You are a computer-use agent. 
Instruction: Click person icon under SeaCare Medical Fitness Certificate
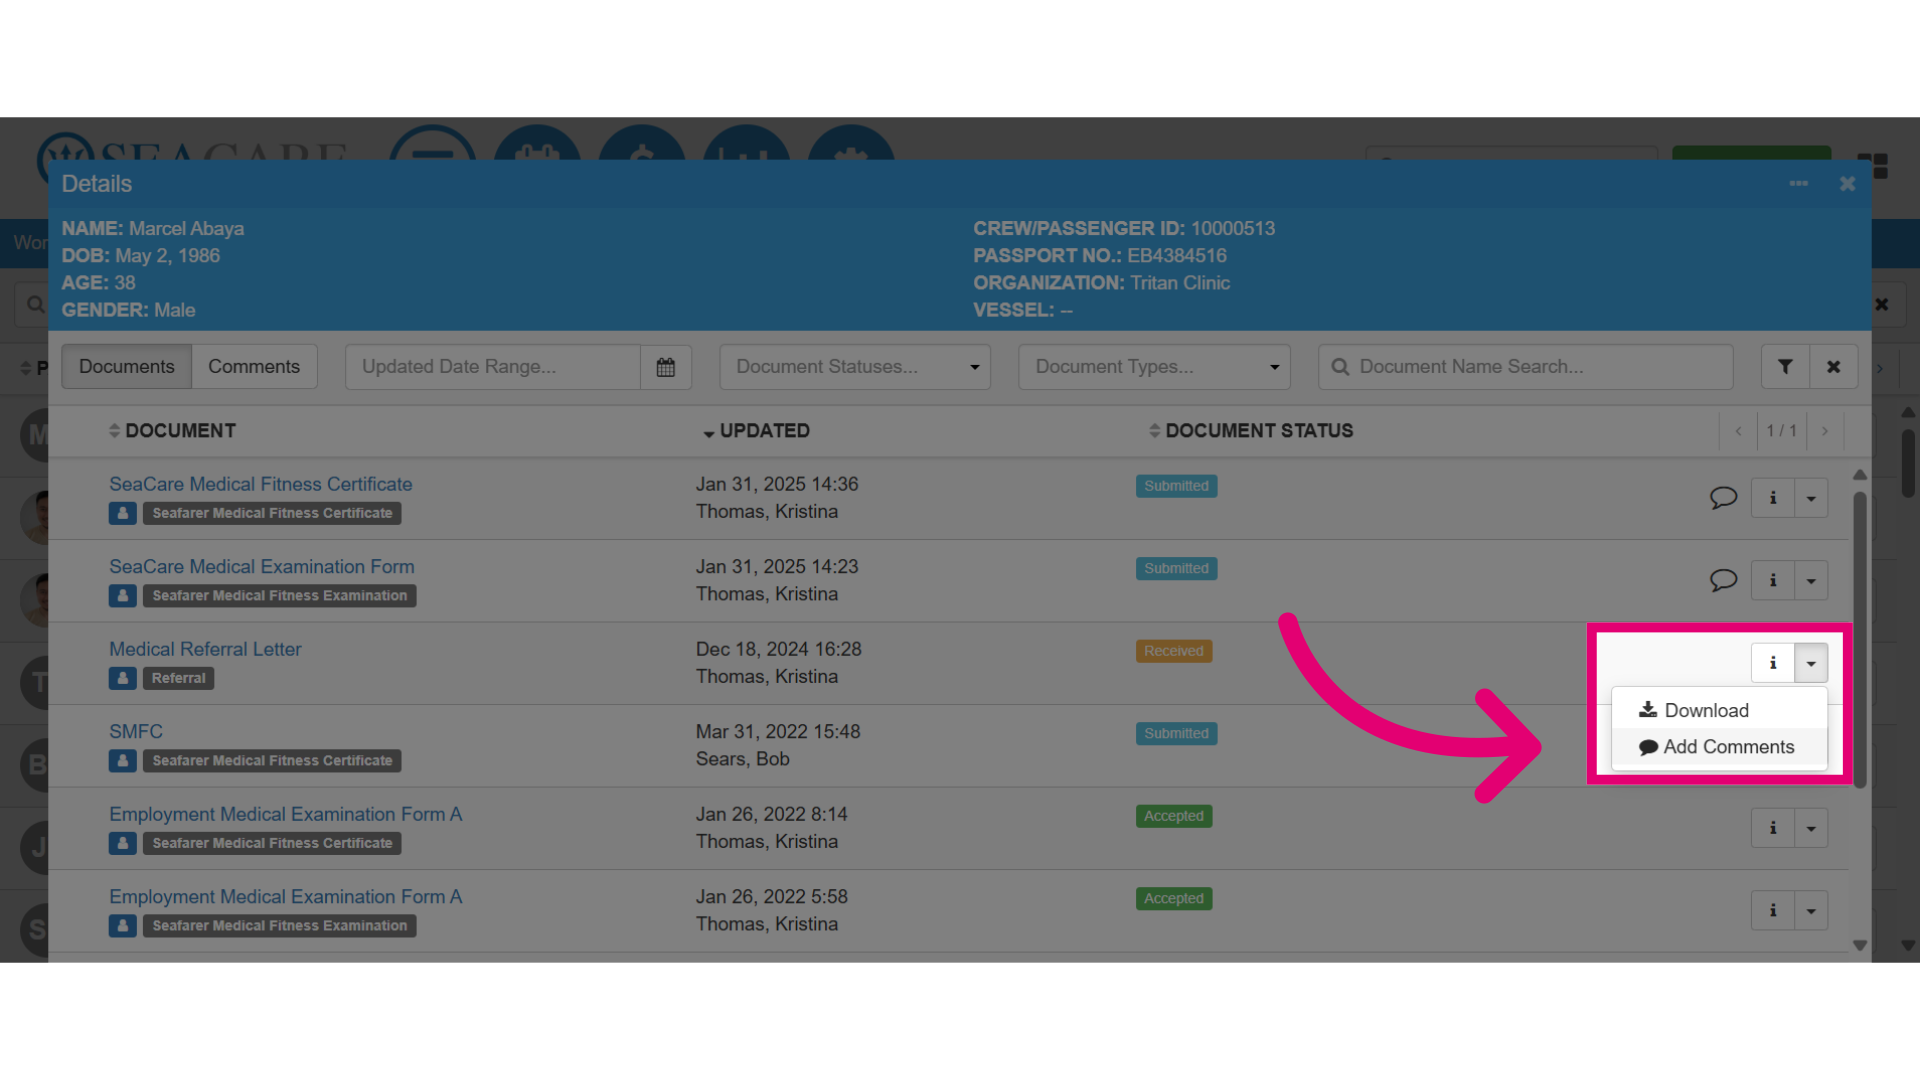(x=122, y=513)
